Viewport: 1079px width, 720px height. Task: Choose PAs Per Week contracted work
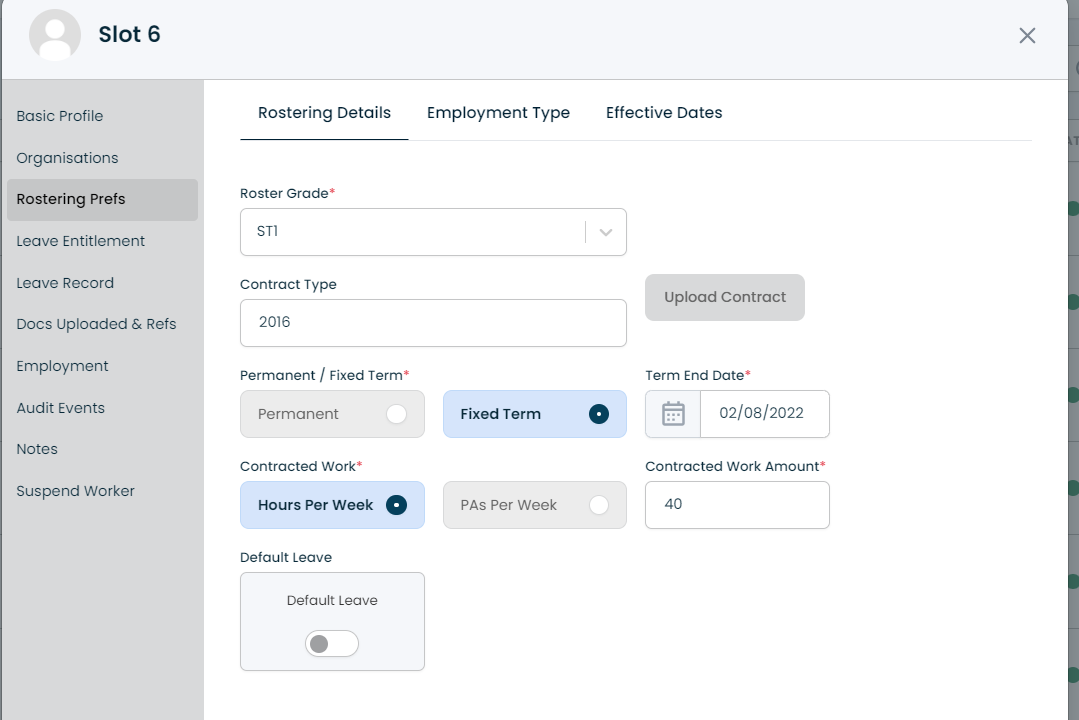point(535,505)
